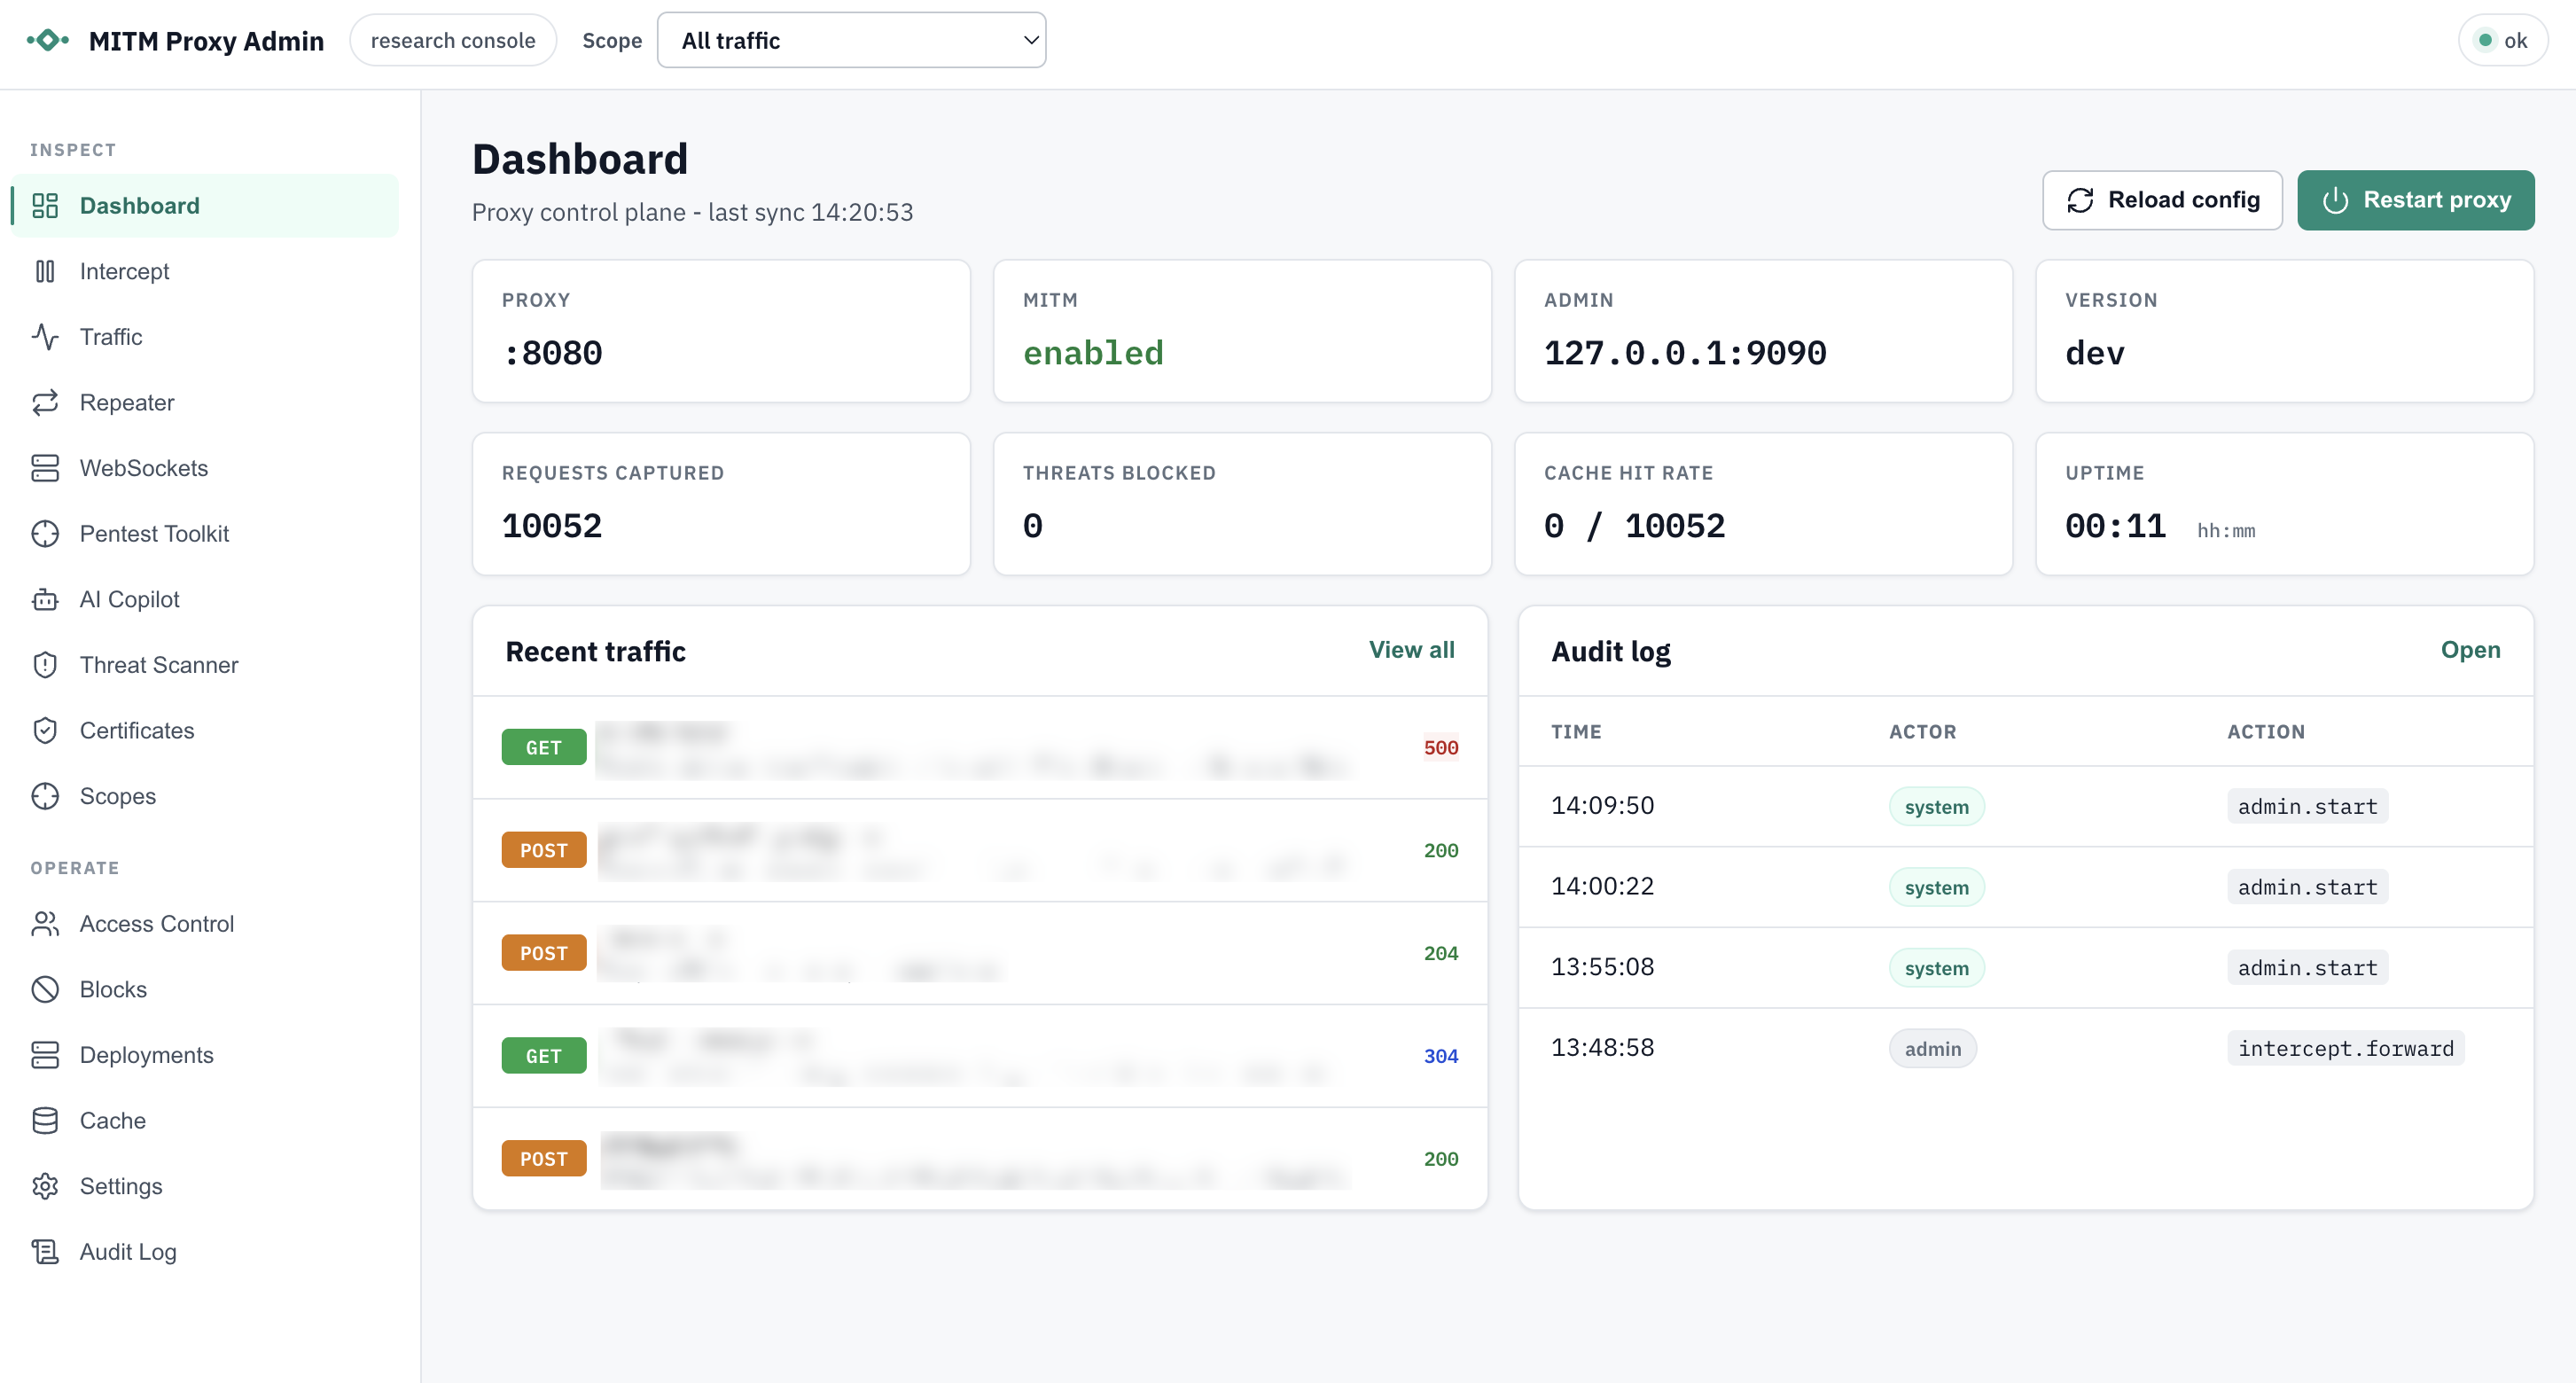This screenshot has width=2576, height=1383.
Task: Click View all in Recent traffic
Action: (1411, 650)
